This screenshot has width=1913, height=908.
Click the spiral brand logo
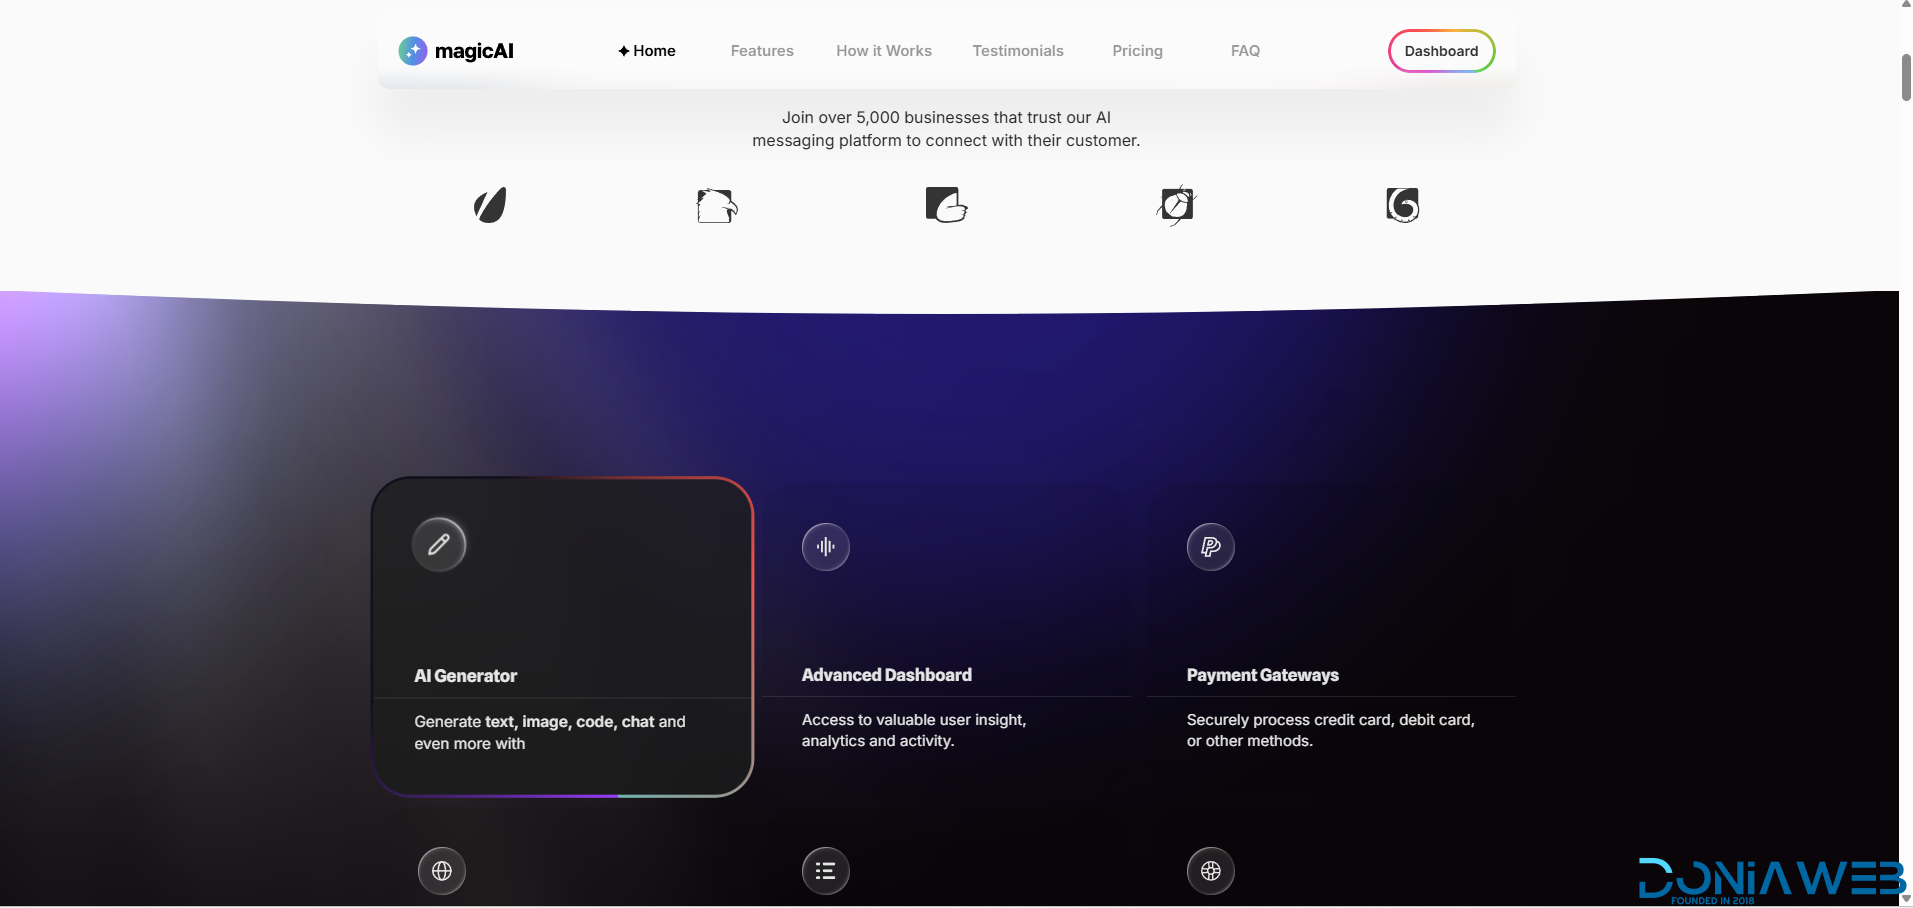1403,205
